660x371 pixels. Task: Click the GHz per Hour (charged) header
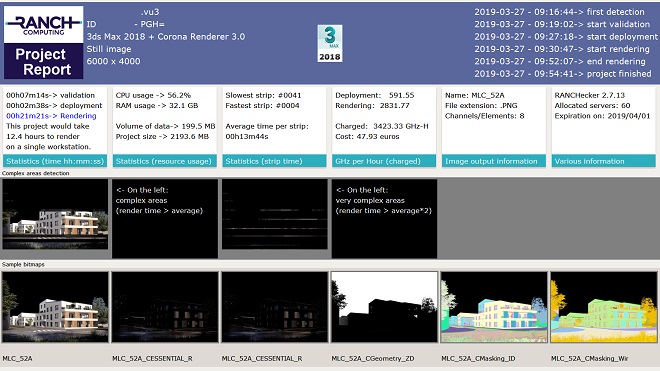384,161
